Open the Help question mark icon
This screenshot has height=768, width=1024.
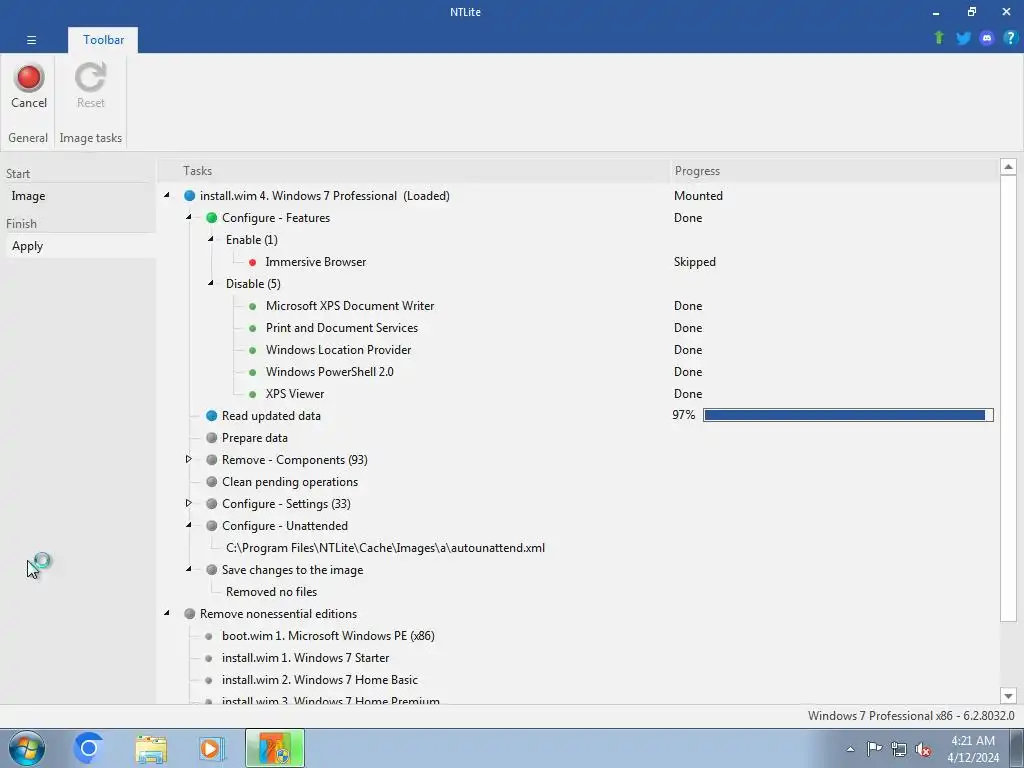point(1010,38)
